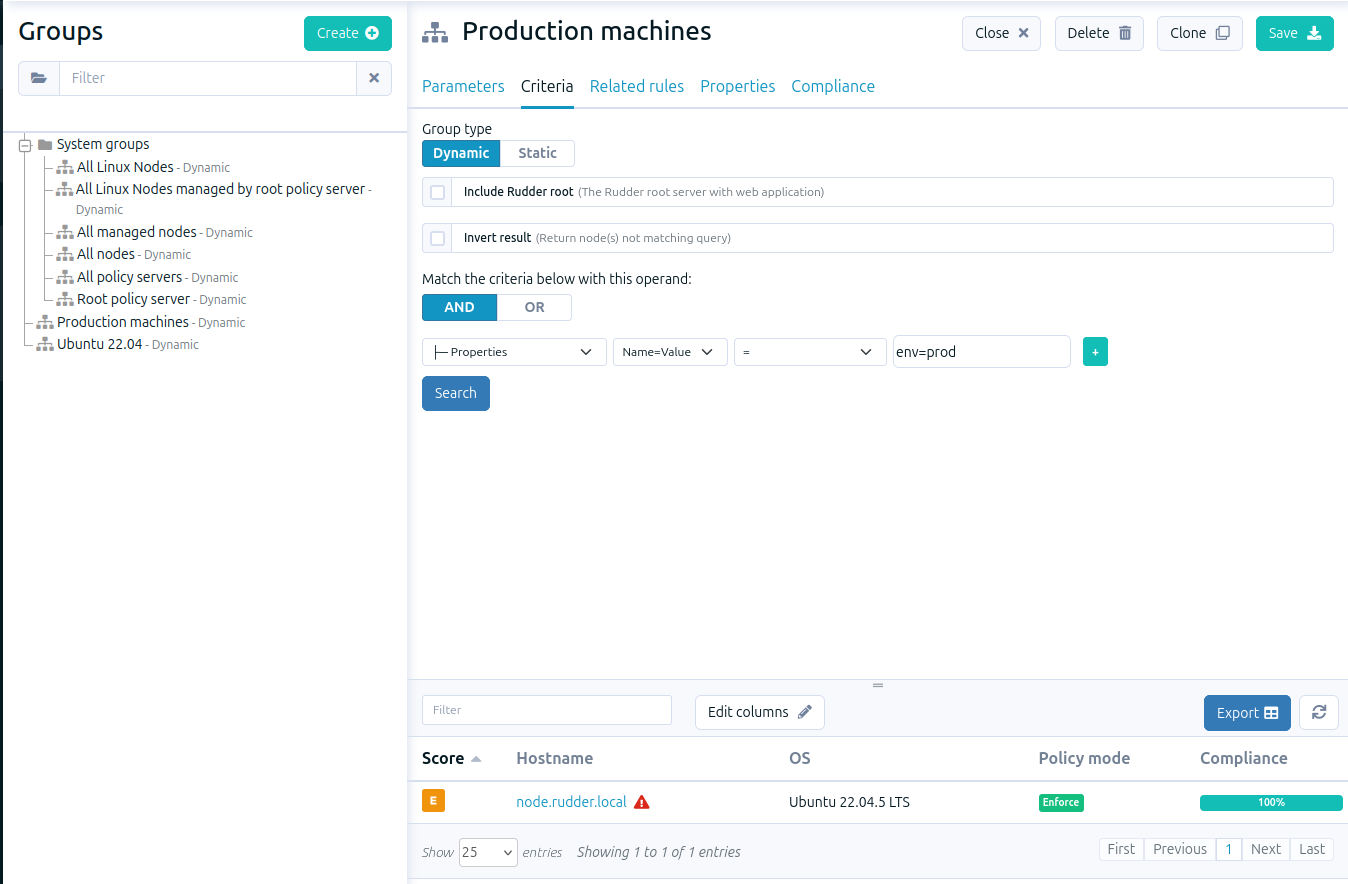1348x884 pixels.
Task: Click the OS column header
Action: [800, 758]
